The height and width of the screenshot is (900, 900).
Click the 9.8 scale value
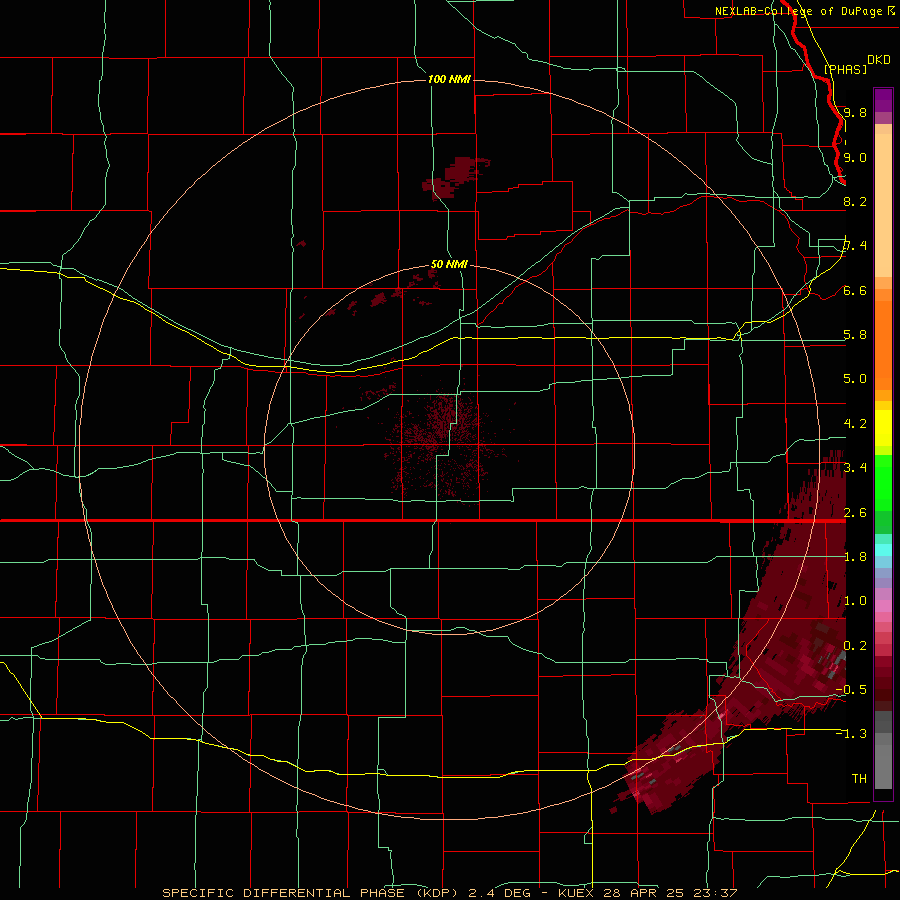855,112
